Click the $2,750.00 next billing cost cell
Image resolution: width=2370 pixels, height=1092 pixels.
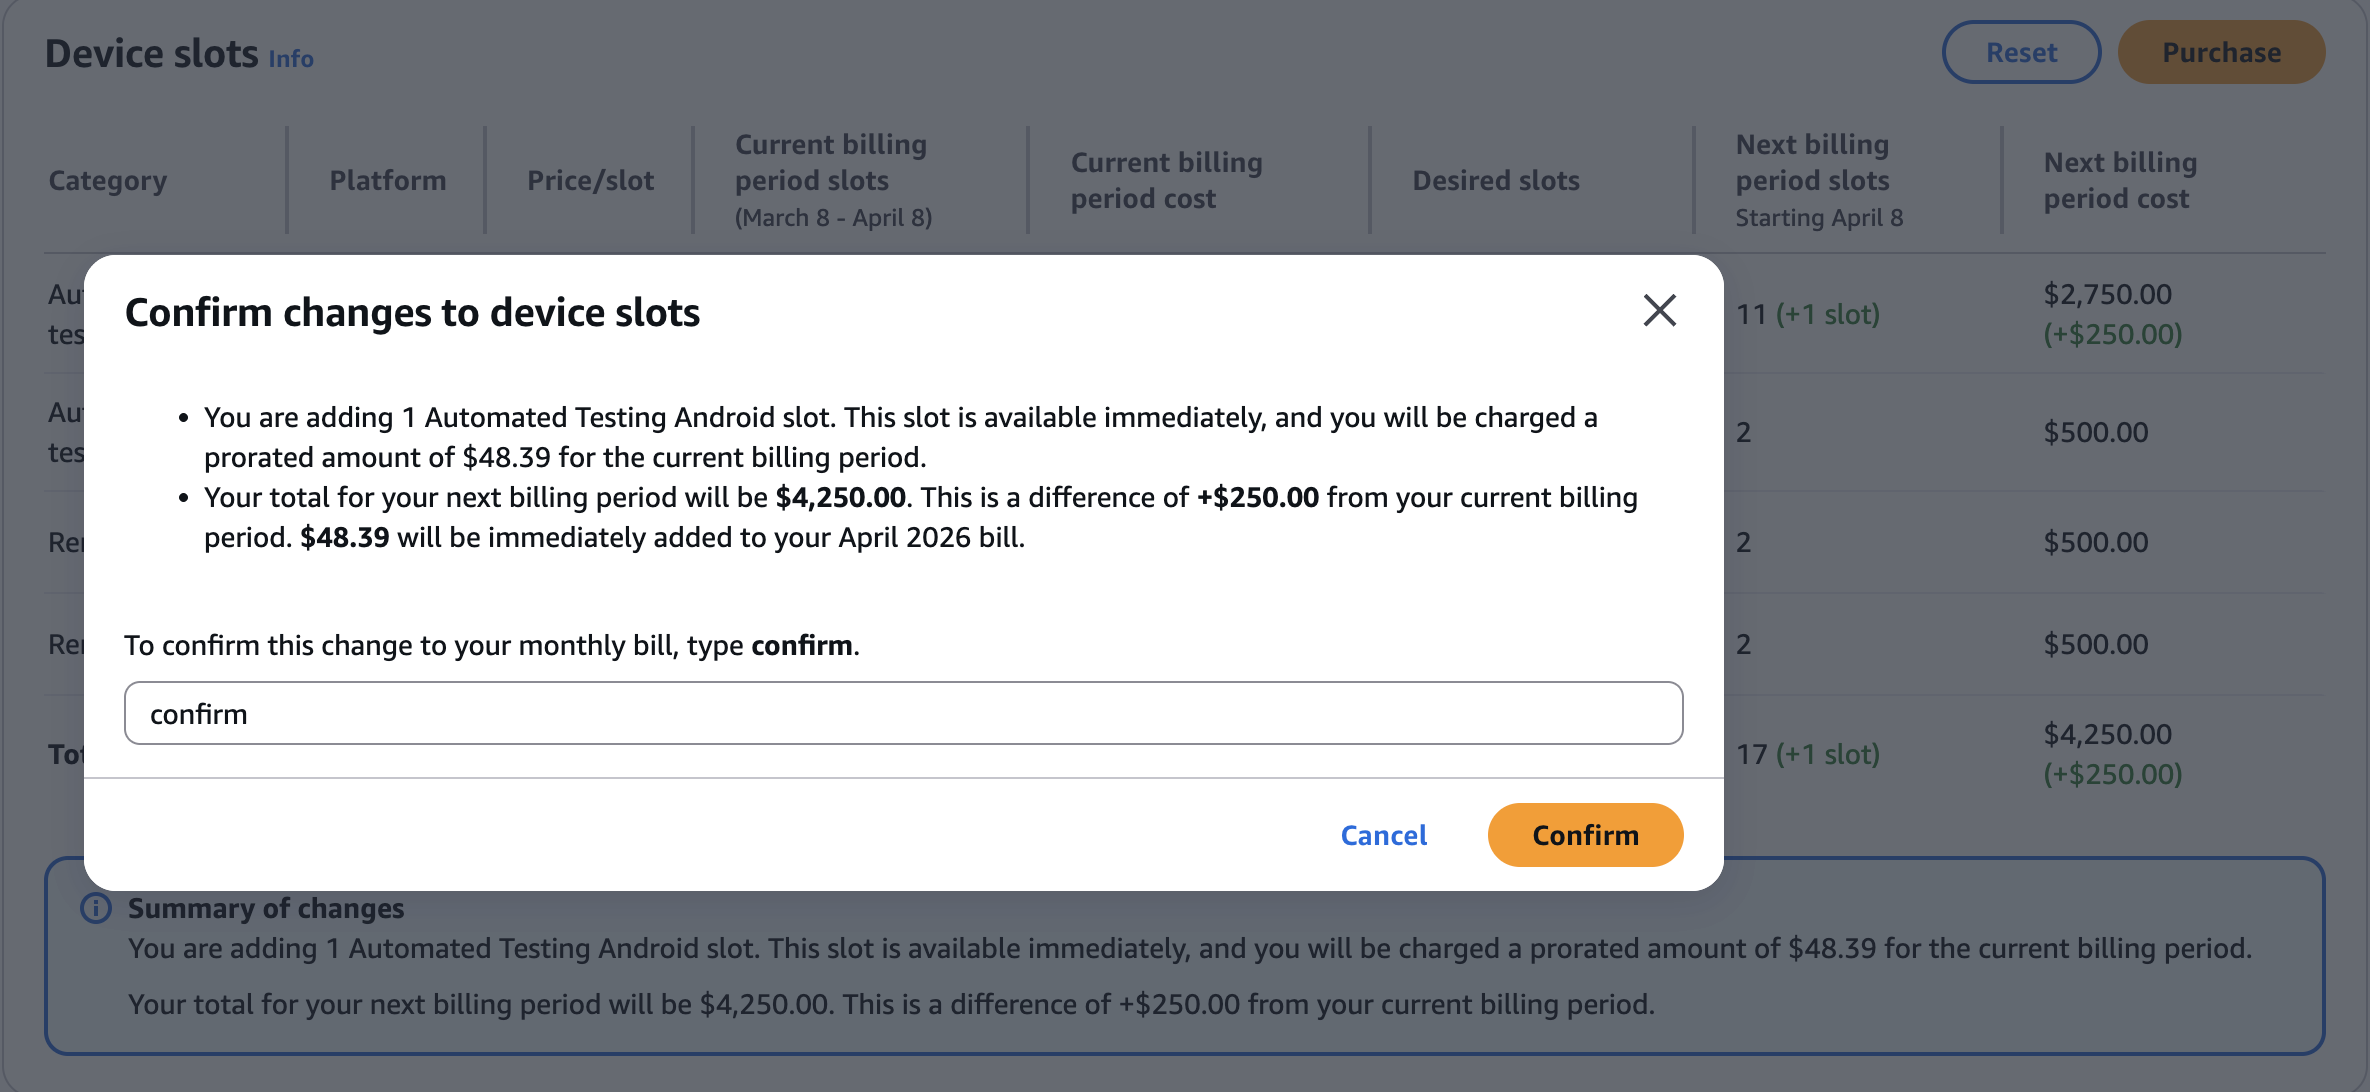pyautogui.click(x=2107, y=294)
